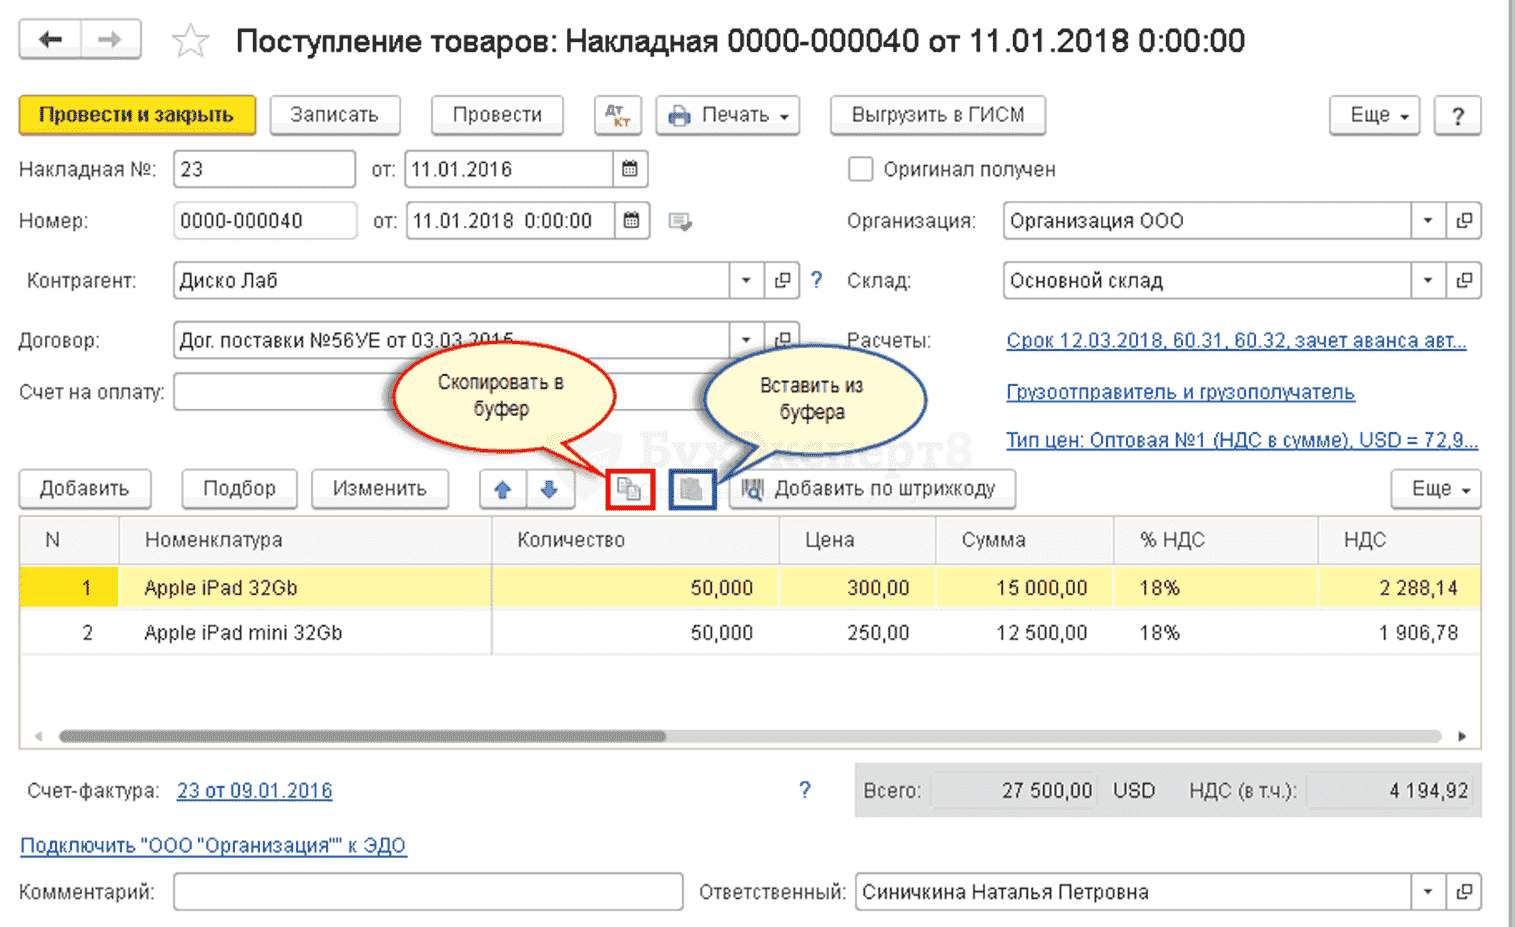Click Провести и закрыть button
This screenshot has width=1515, height=927.
pyautogui.click(x=137, y=115)
